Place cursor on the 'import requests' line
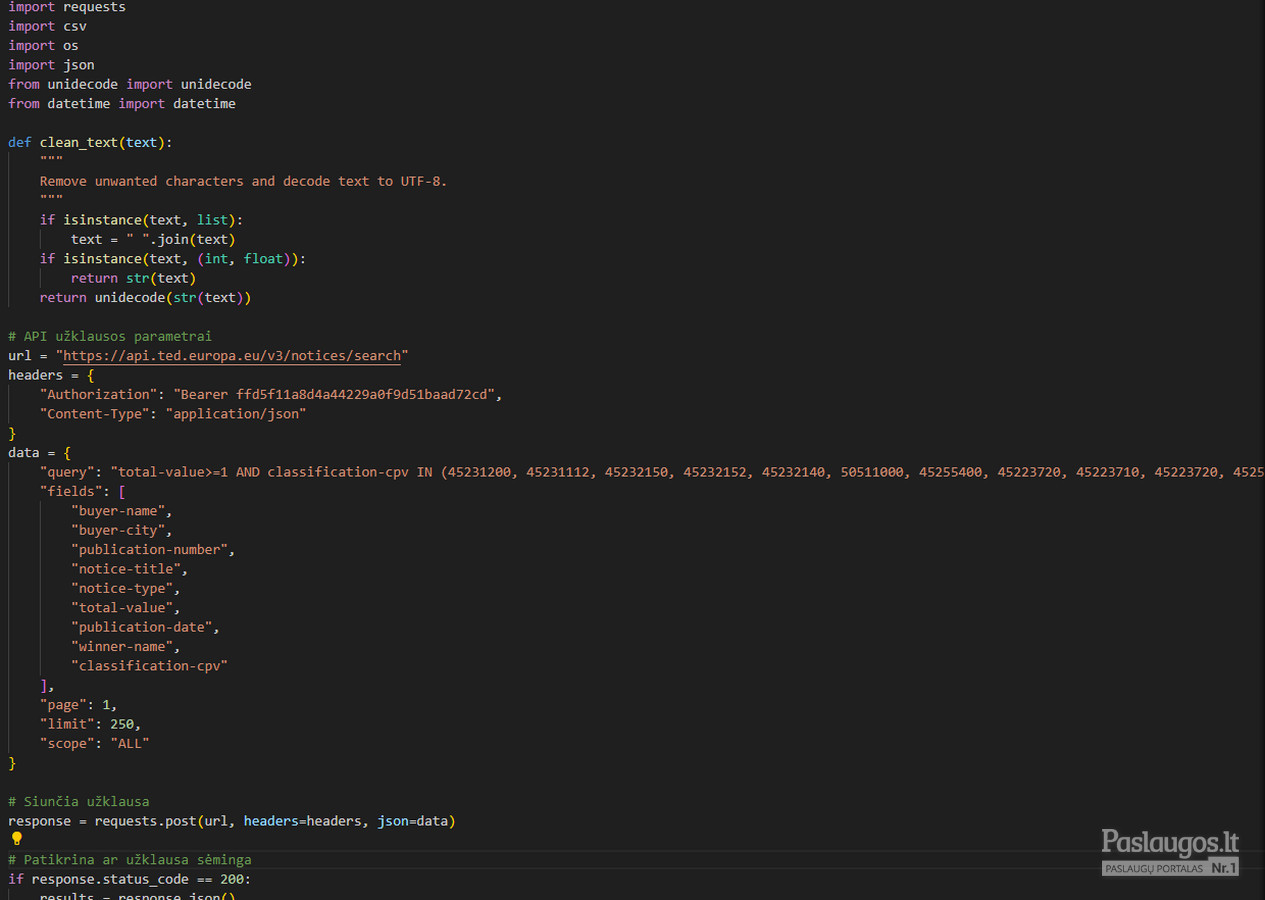 pyautogui.click(x=67, y=7)
